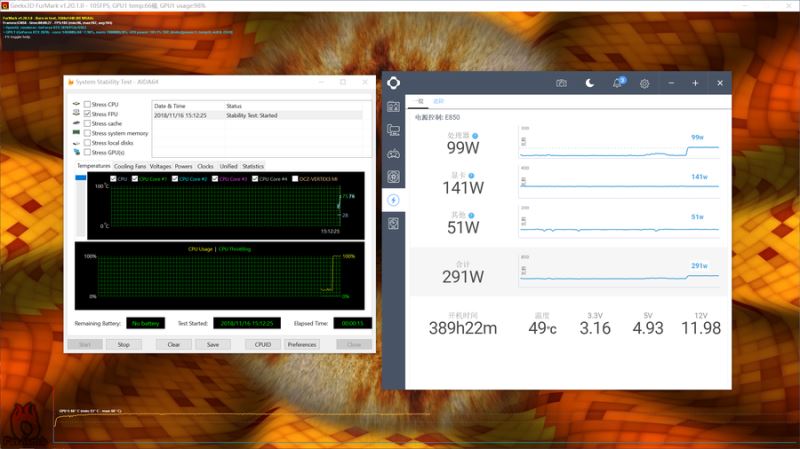Switch to the Powers tab
This screenshot has width=800, height=449.
(184, 166)
